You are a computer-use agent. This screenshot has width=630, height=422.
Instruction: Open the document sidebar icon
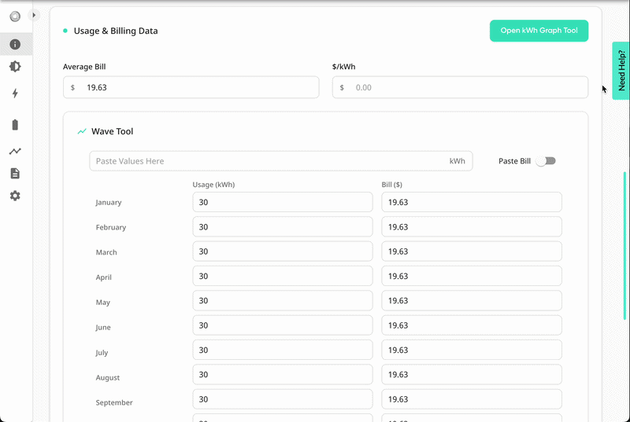15,173
